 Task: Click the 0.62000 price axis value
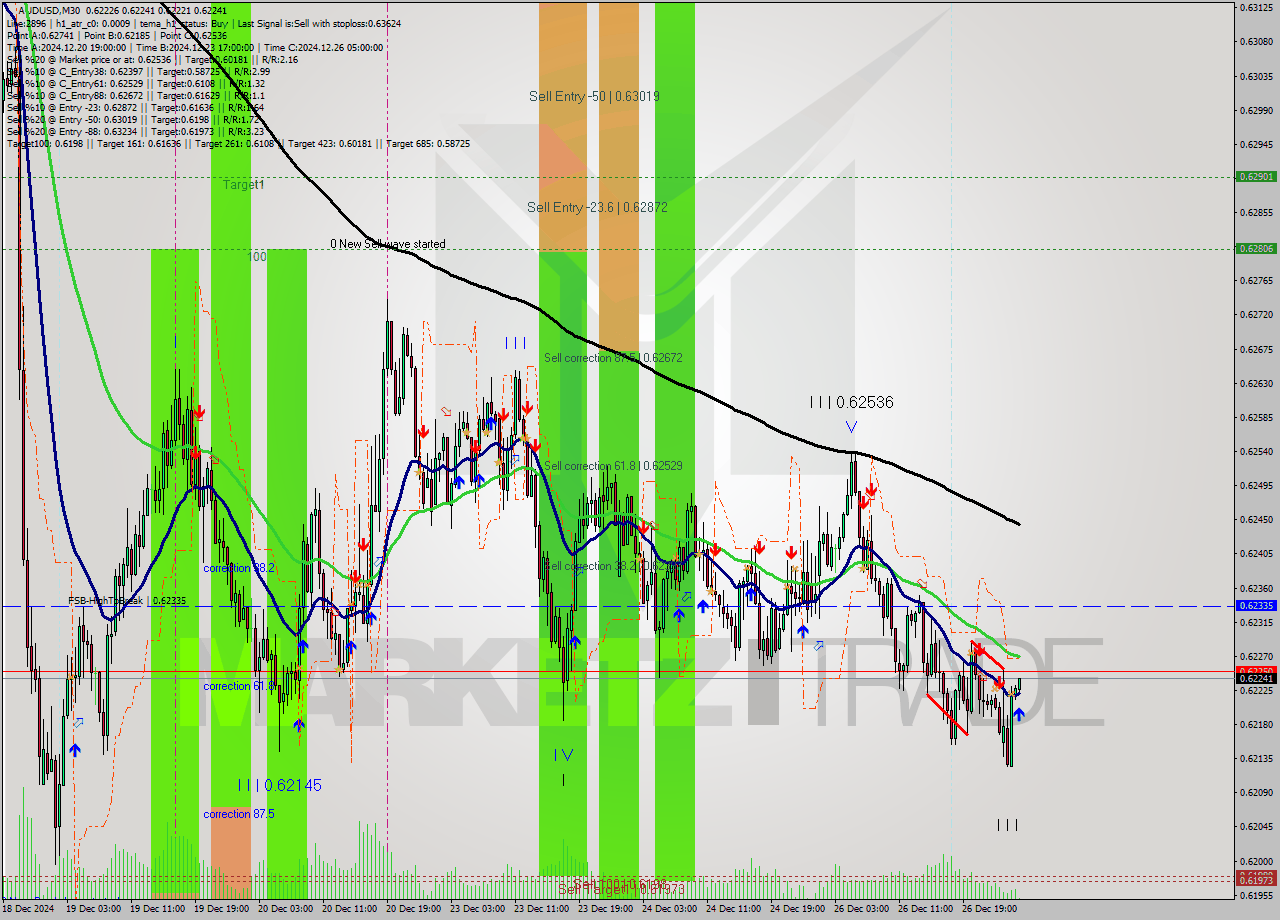click(x=1256, y=861)
